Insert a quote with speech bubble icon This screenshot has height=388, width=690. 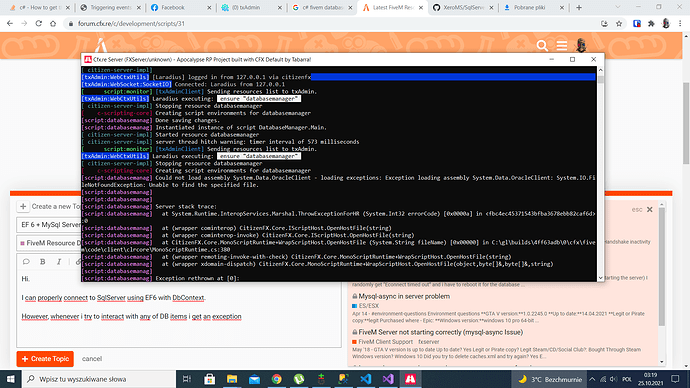coord(26,261)
